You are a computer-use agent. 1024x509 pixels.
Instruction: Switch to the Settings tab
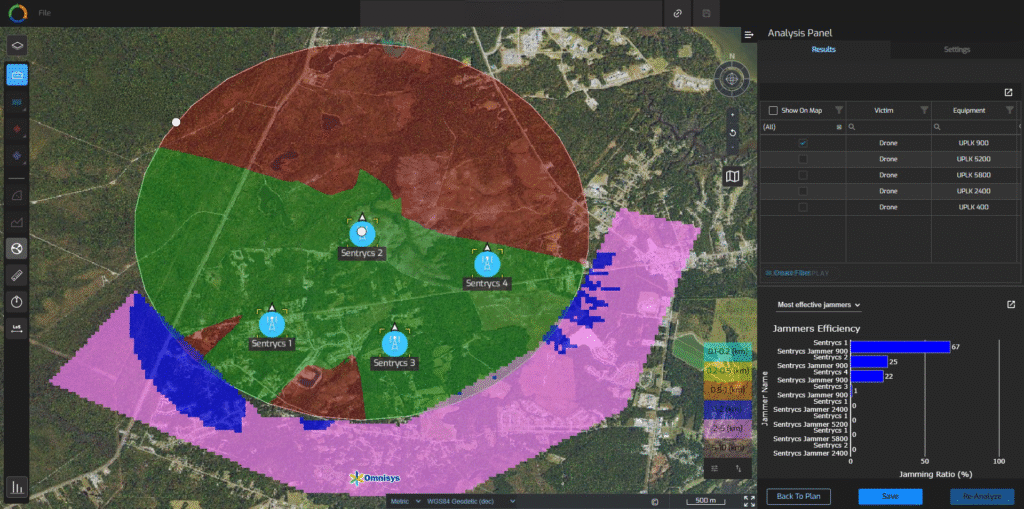pos(957,50)
